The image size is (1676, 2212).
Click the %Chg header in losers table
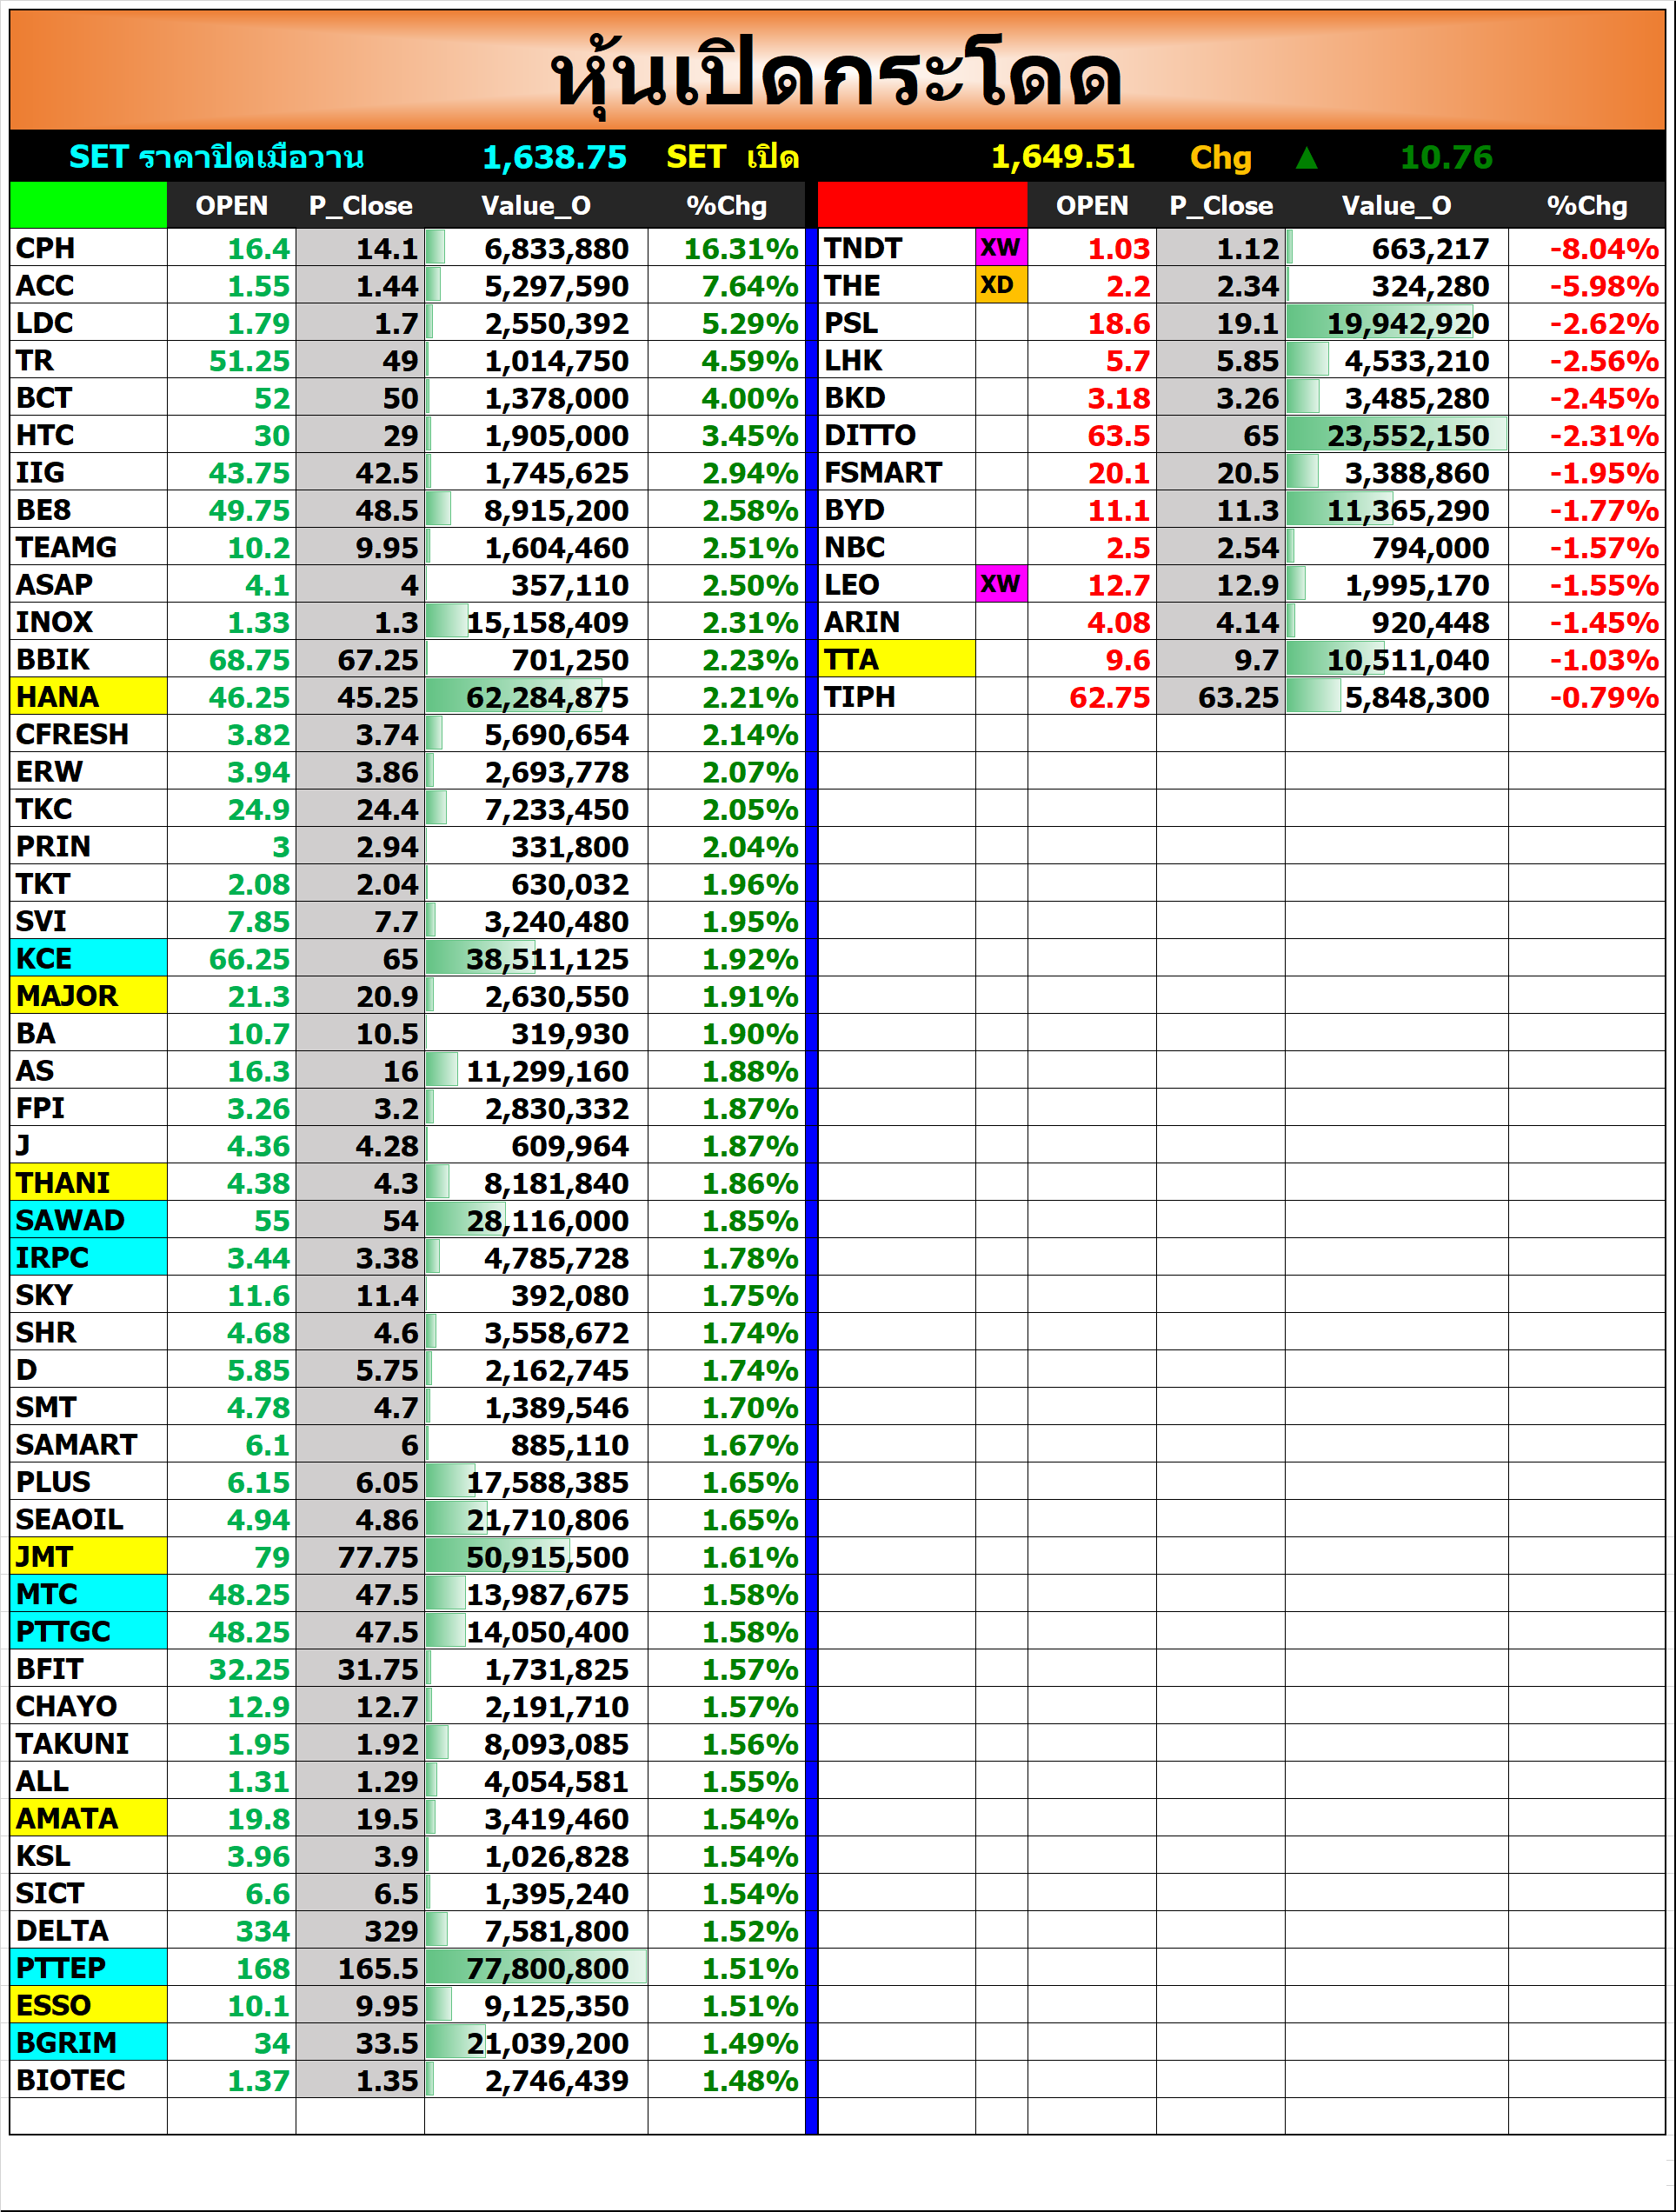click(1587, 205)
